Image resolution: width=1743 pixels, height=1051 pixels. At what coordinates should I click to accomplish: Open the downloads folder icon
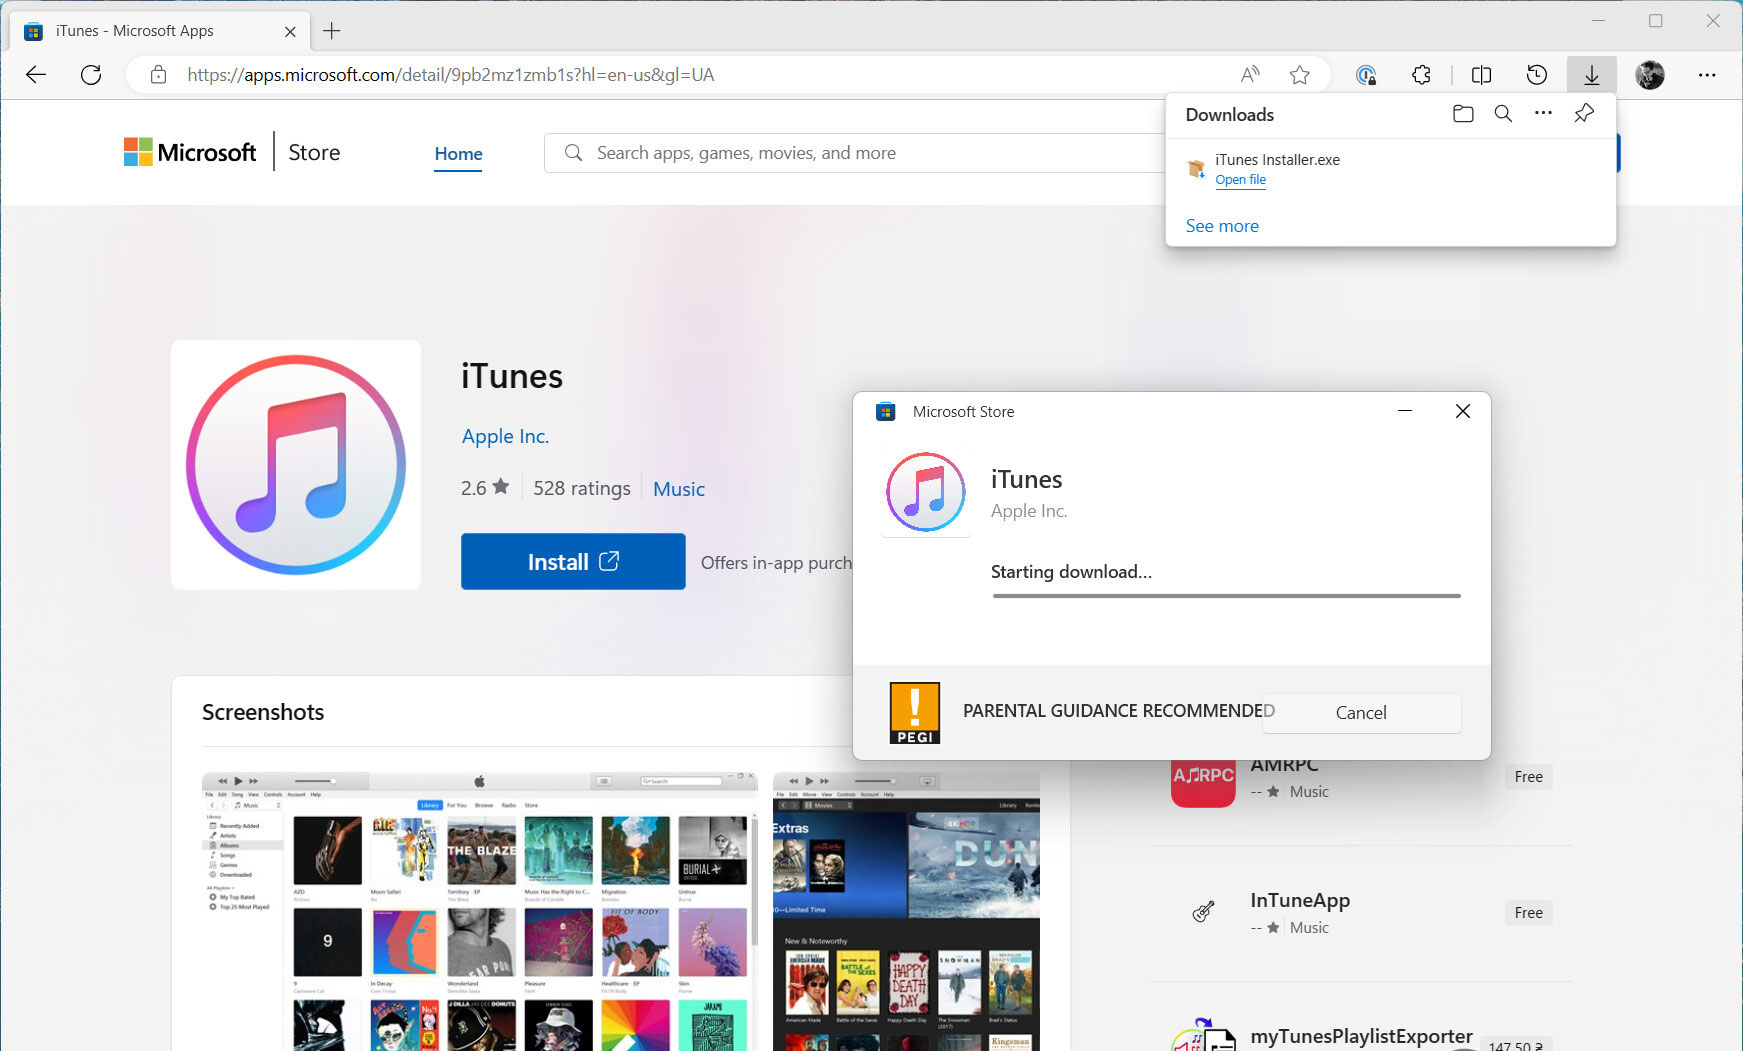pyautogui.click(x=1463, y=114)
